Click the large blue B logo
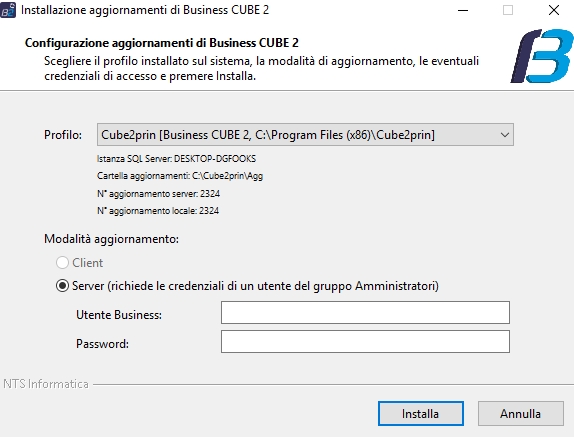This screenshot has width=574, height=437. [x=542, y=56]
